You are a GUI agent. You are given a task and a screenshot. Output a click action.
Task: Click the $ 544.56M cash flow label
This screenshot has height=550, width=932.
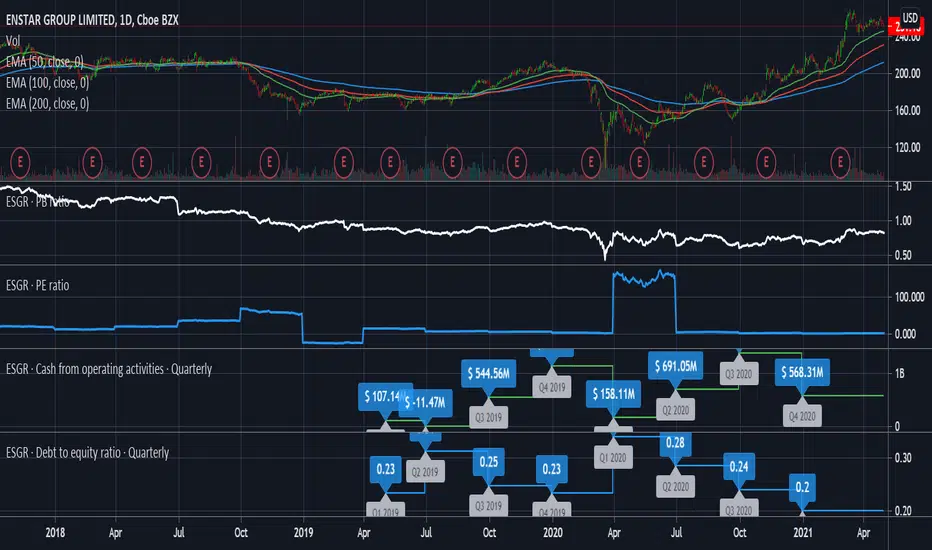tap(489, 373)
